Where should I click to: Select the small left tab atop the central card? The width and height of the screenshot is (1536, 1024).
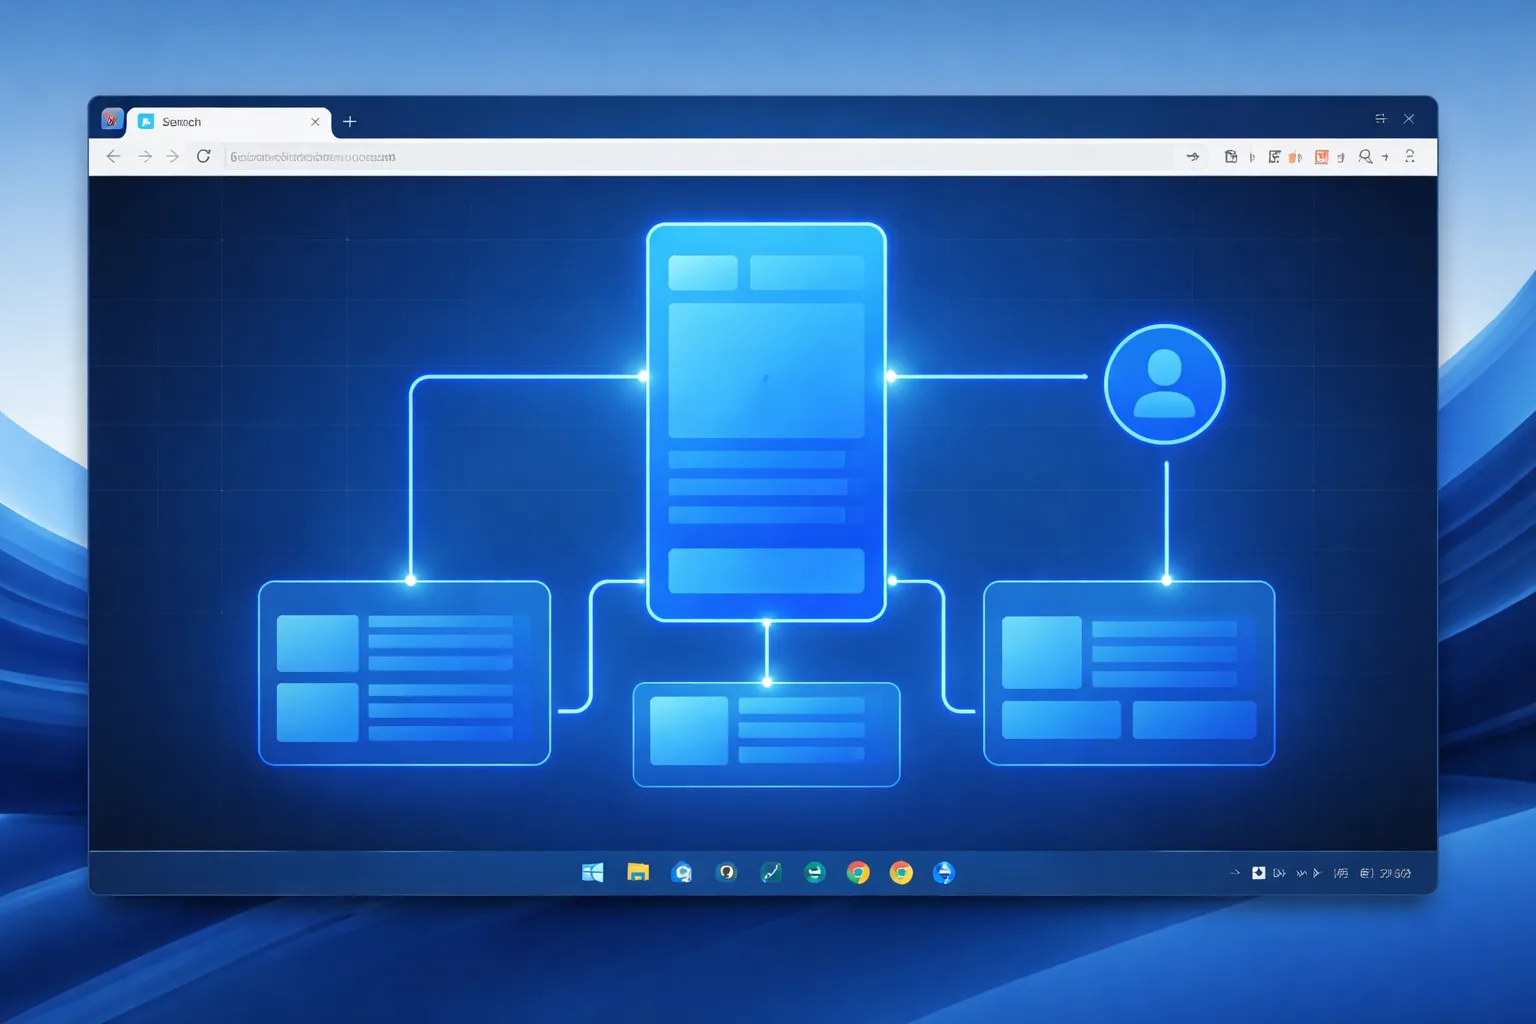coord(703,273)
